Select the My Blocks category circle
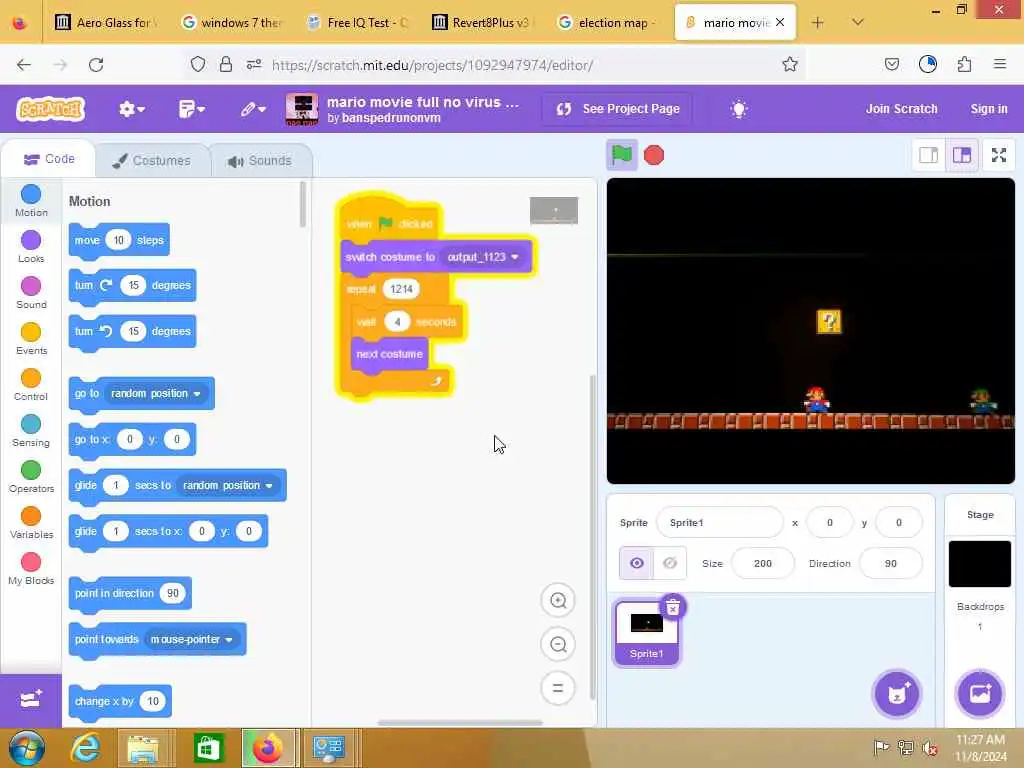The width and height of the screenshot is (1024, 768). (x=31, y=562)
